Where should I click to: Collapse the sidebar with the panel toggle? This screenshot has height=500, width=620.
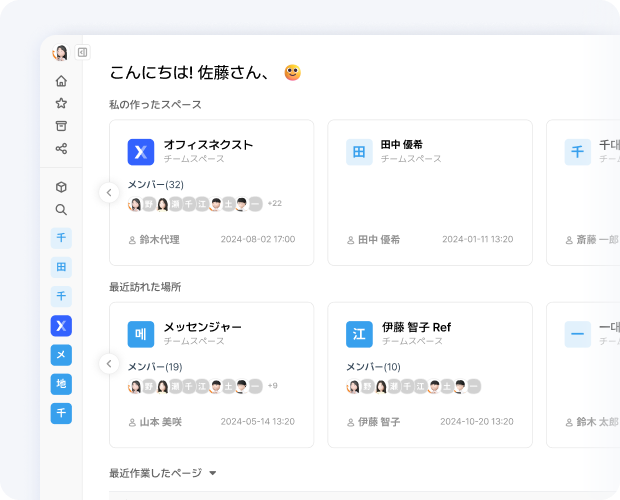[82, 52]
